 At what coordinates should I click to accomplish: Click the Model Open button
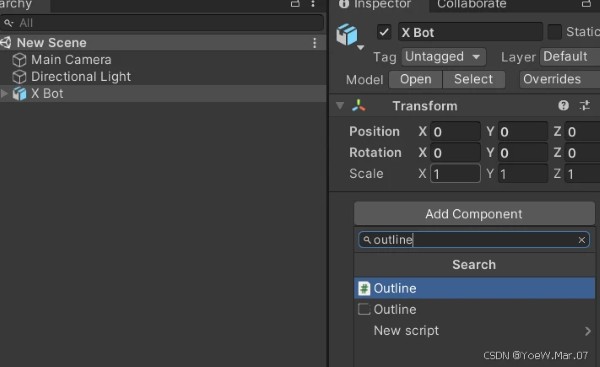pyautogui.click(x=416, y=79)
